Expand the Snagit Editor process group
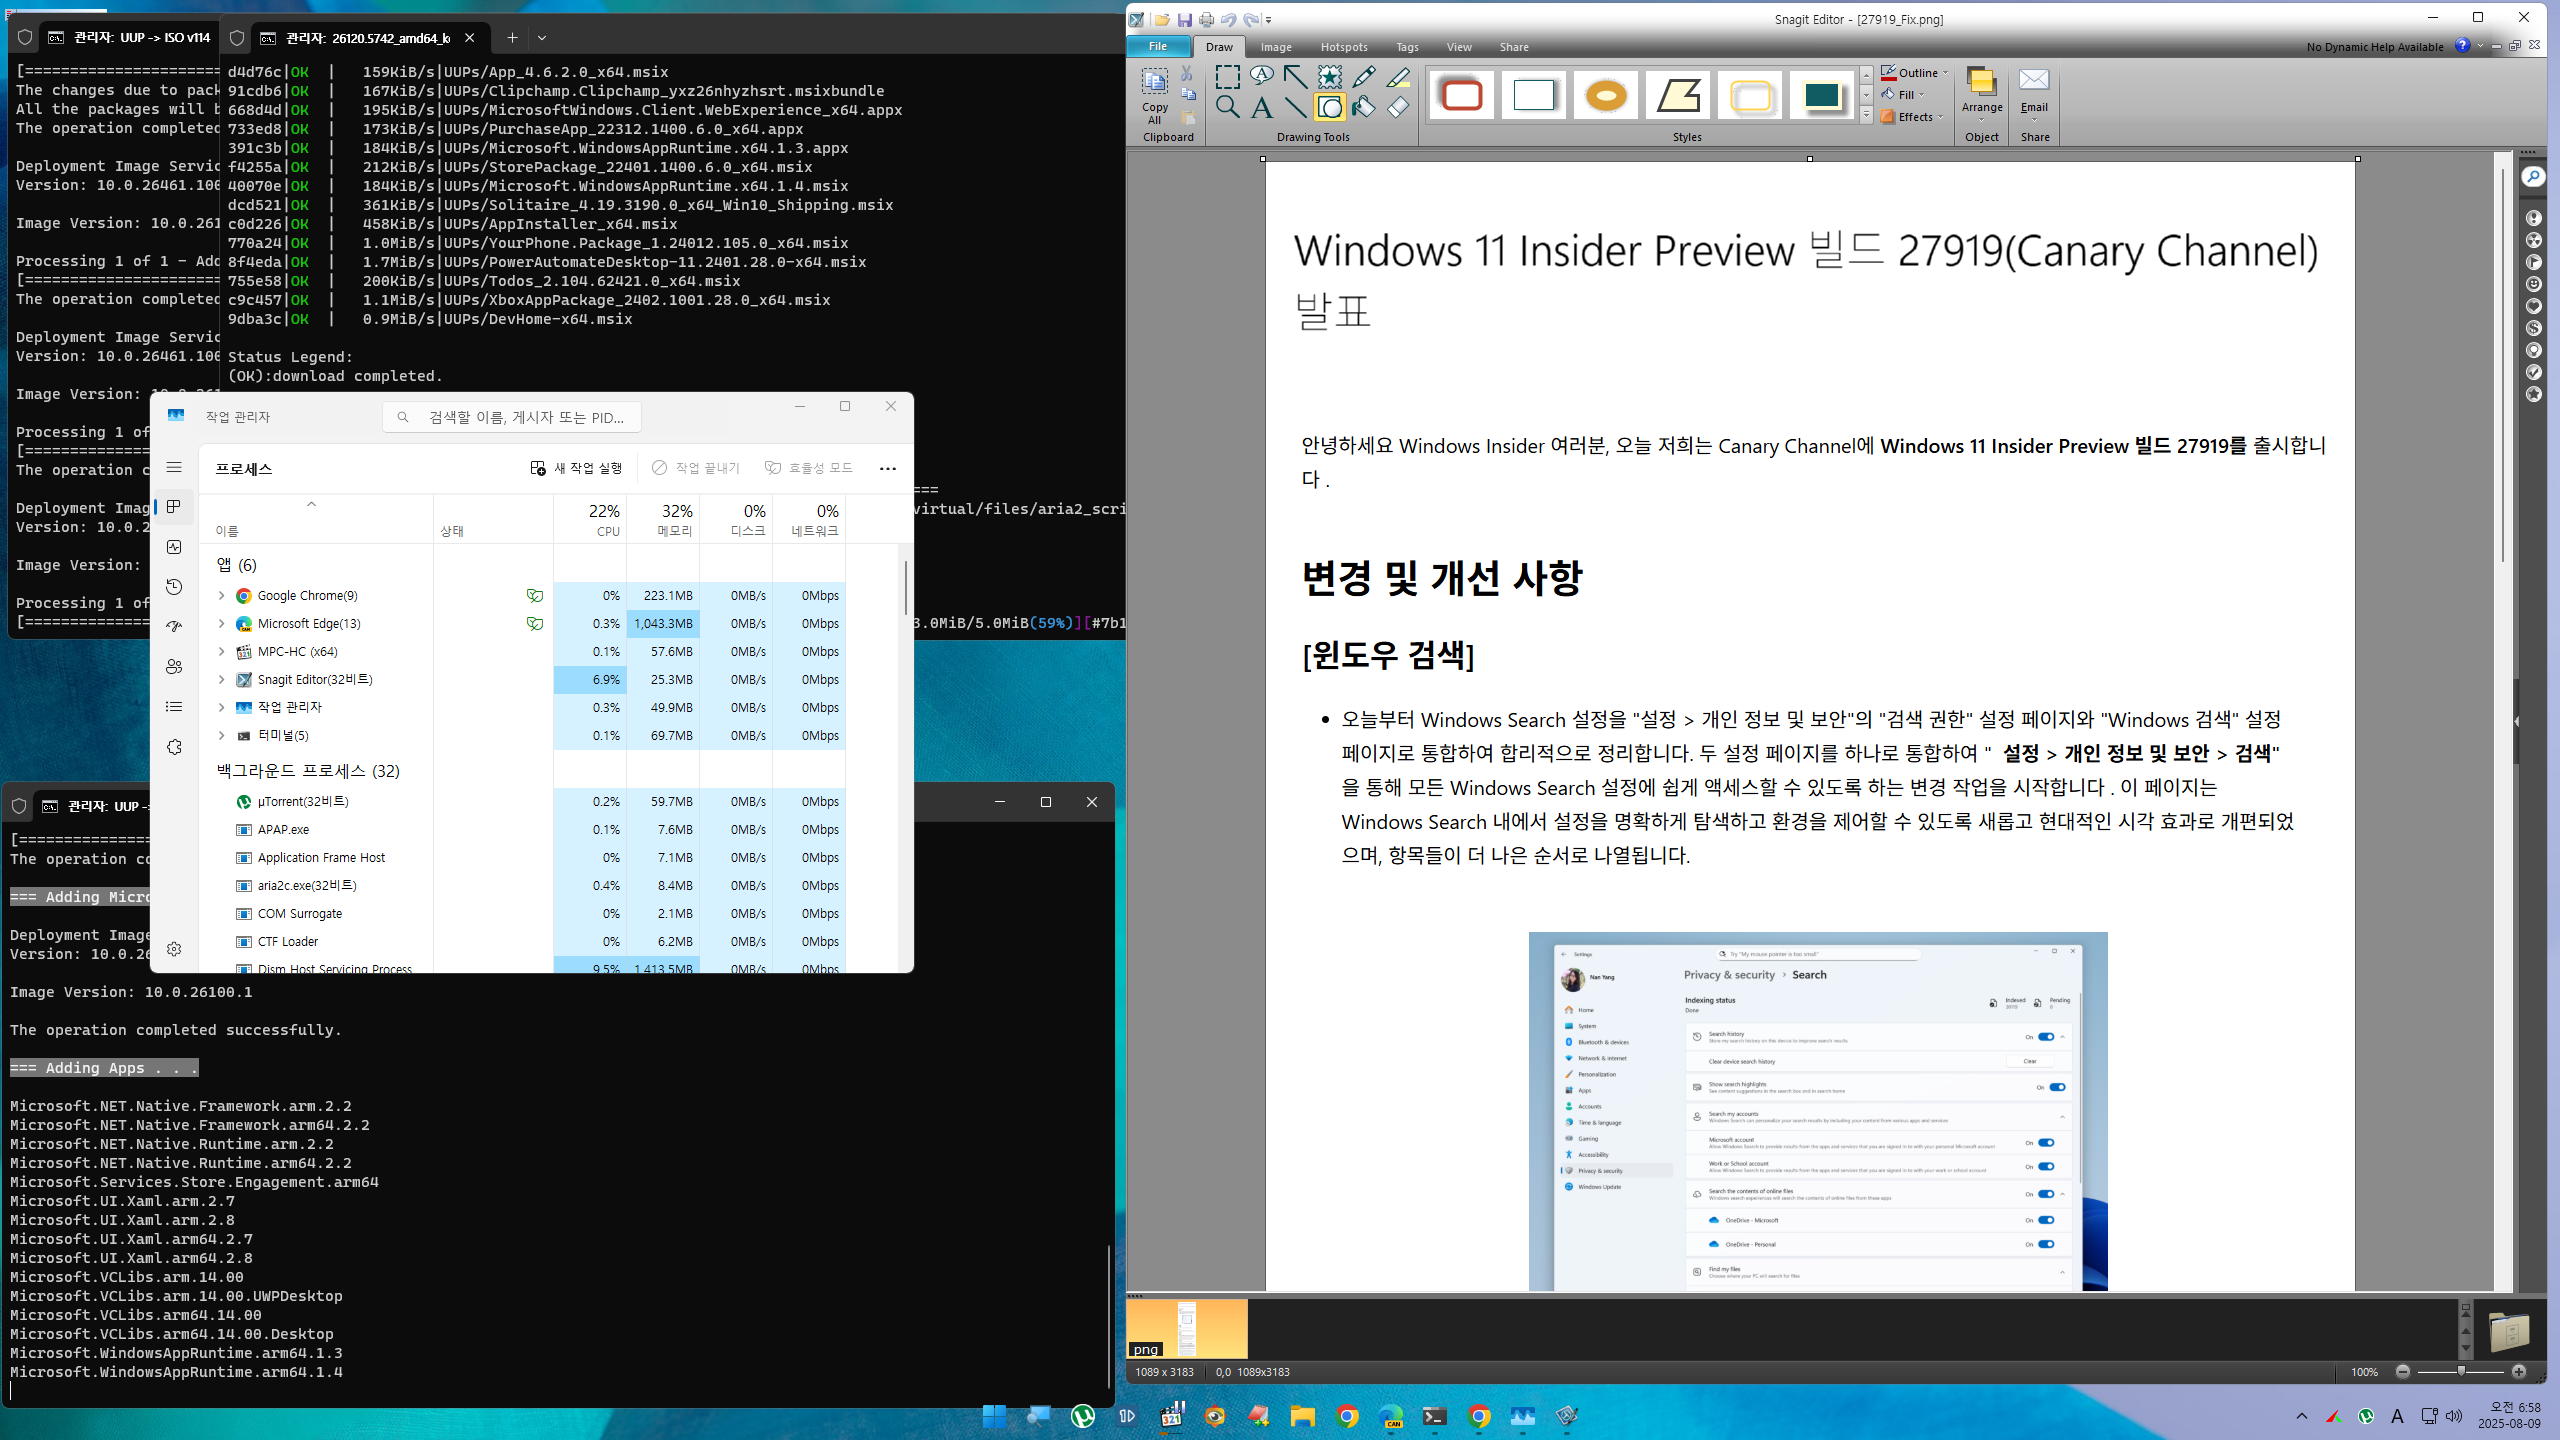Viewport: 2560px width, 1440px height. pyautogui.click(x=221, y=679)
